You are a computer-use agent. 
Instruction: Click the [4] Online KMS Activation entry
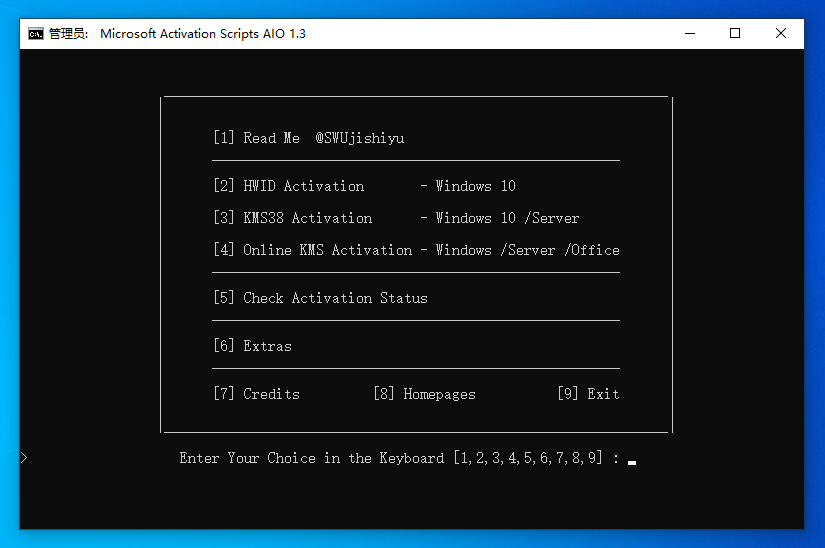pyautogui.click(x=313, y=250)
